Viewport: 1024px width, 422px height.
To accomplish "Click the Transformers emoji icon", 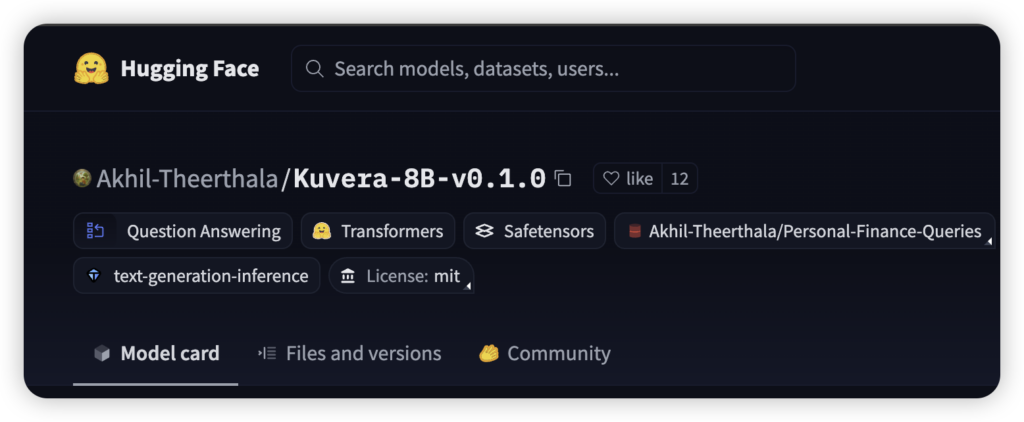I will pos(321,231).
